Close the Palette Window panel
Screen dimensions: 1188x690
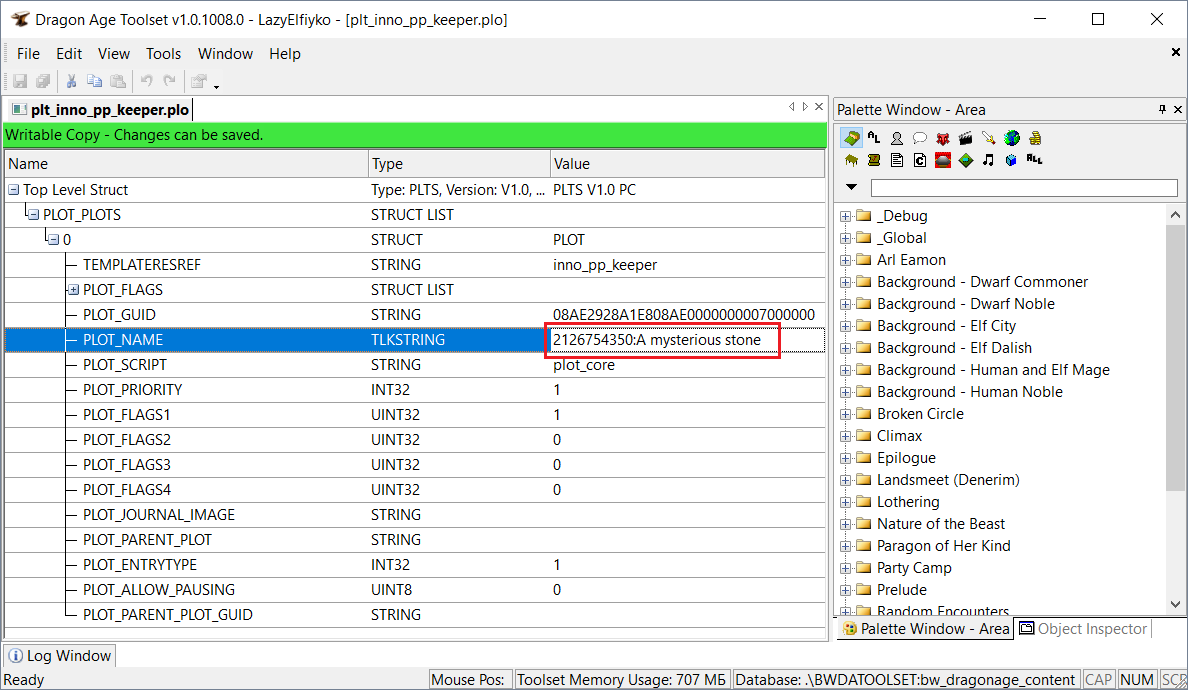(1178, 110)
